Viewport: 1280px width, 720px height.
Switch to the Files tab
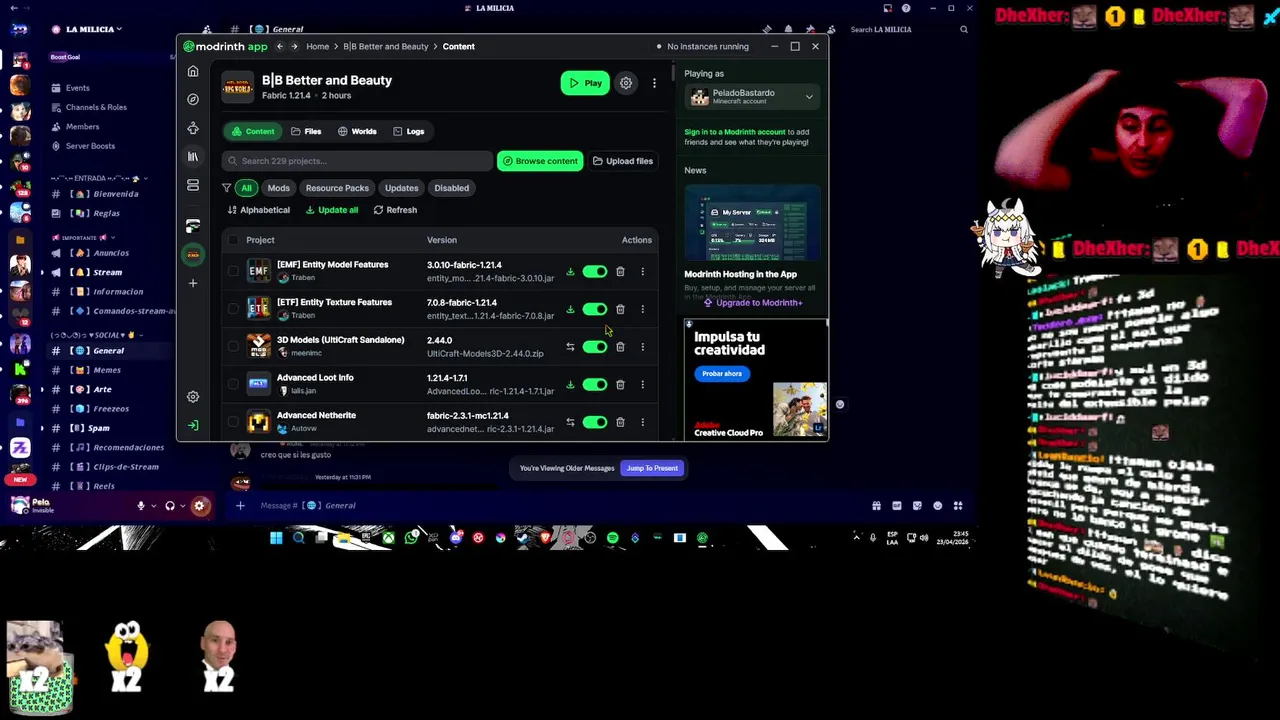(306, 131)
